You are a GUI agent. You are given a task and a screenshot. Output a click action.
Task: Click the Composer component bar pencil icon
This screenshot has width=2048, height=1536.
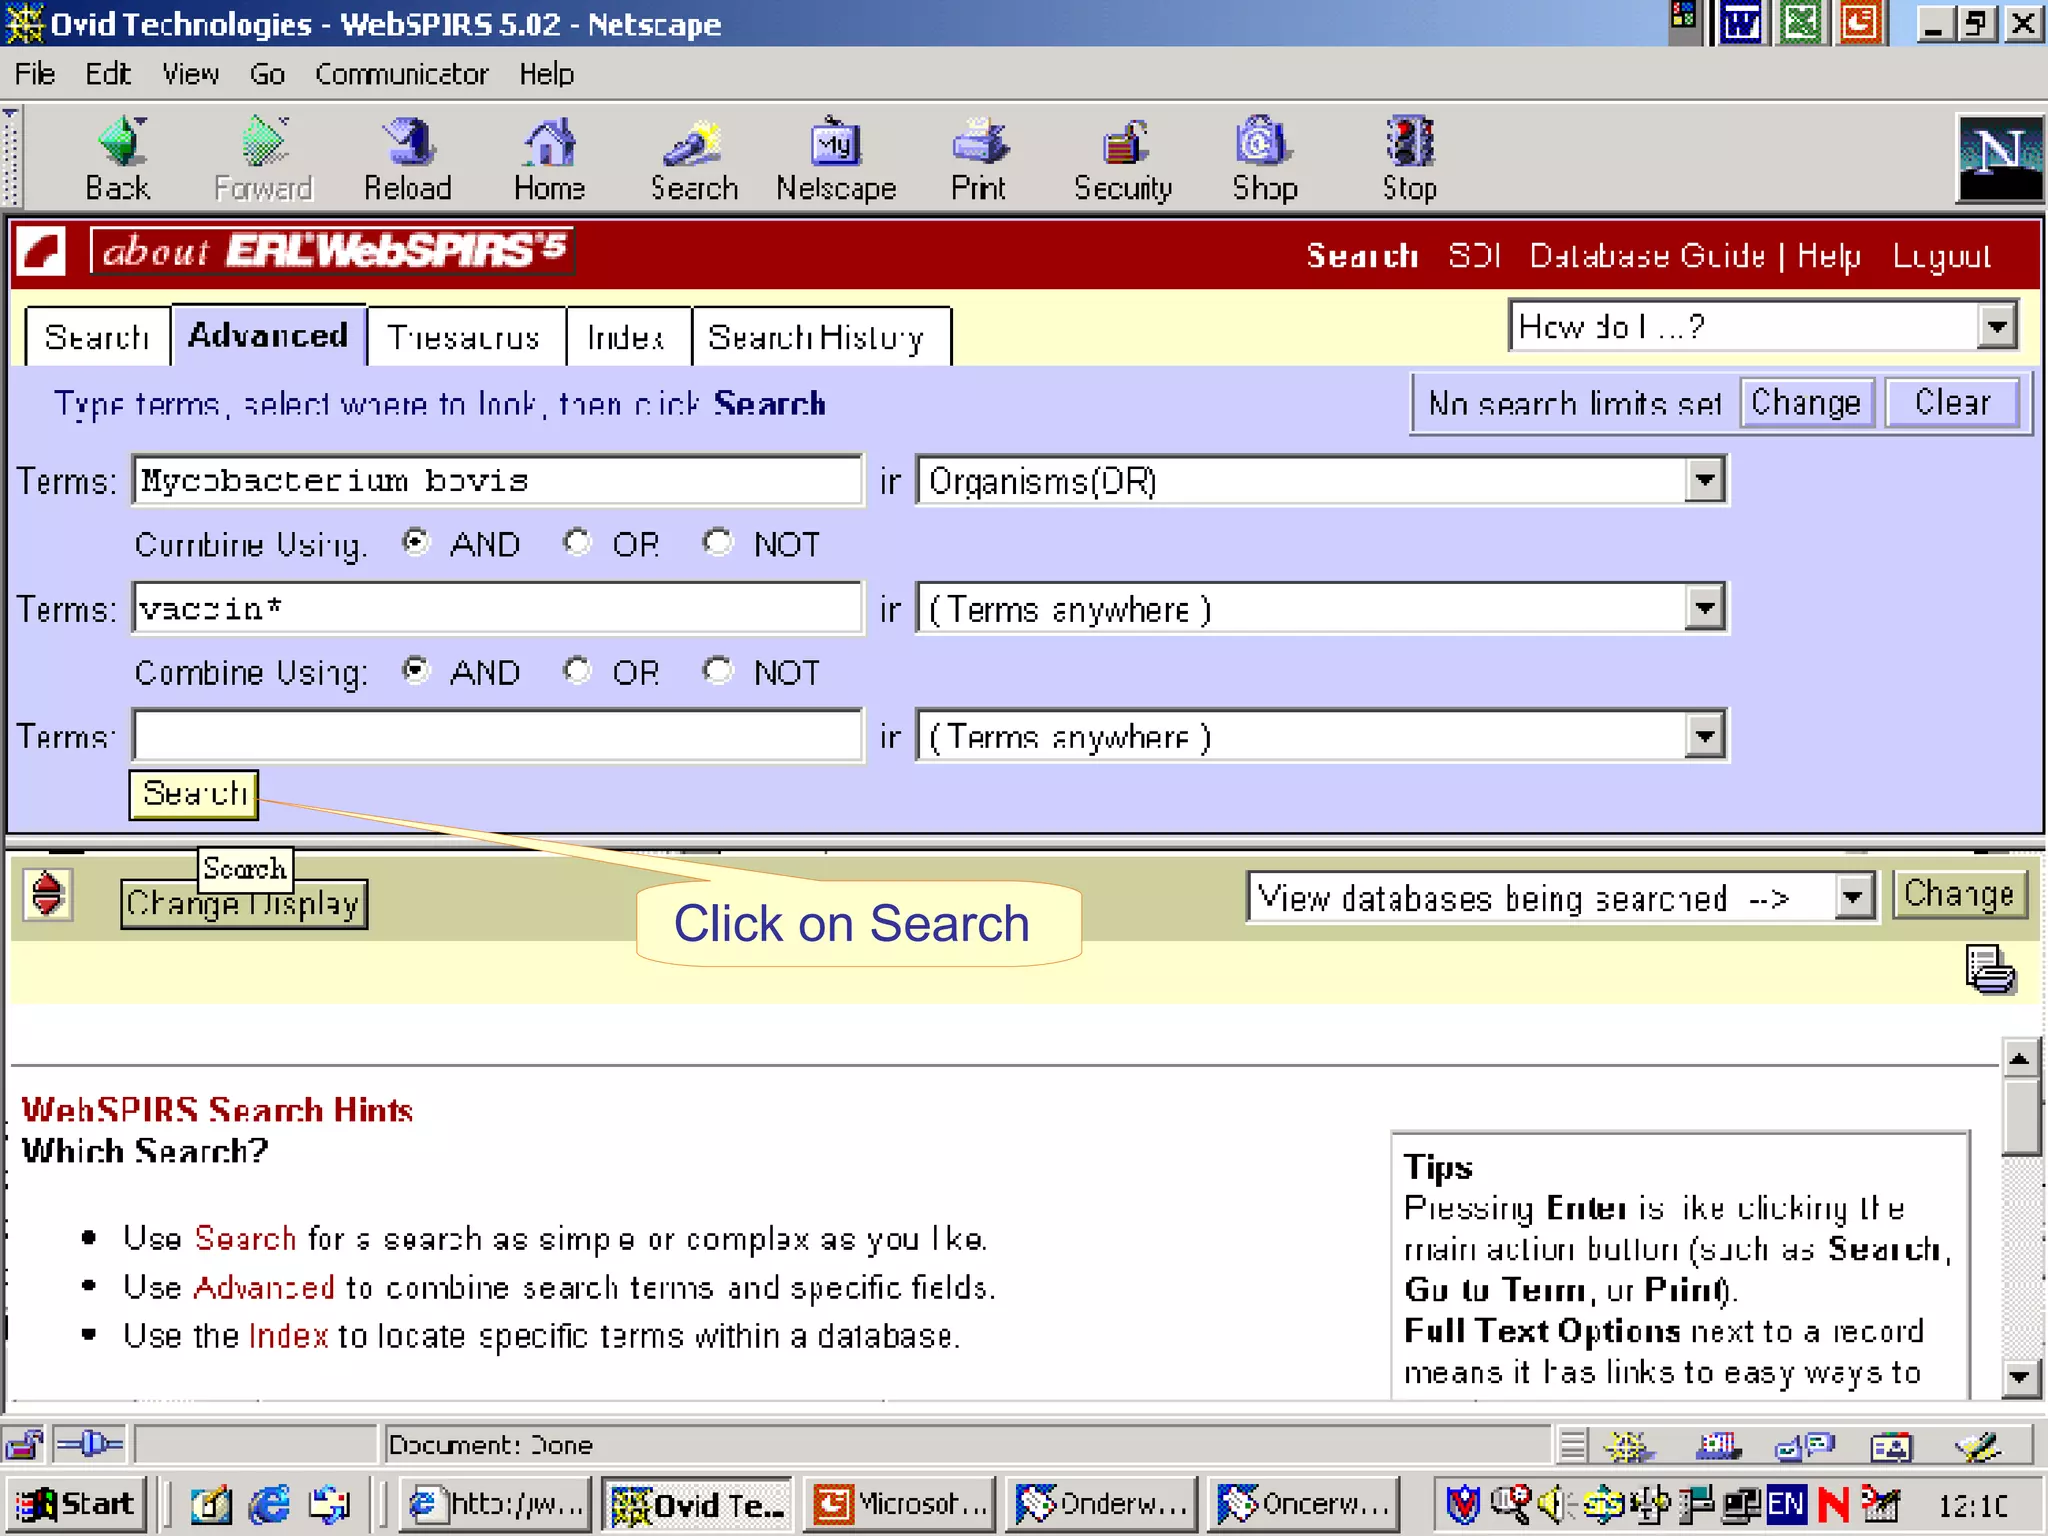coord(1978,1446)
